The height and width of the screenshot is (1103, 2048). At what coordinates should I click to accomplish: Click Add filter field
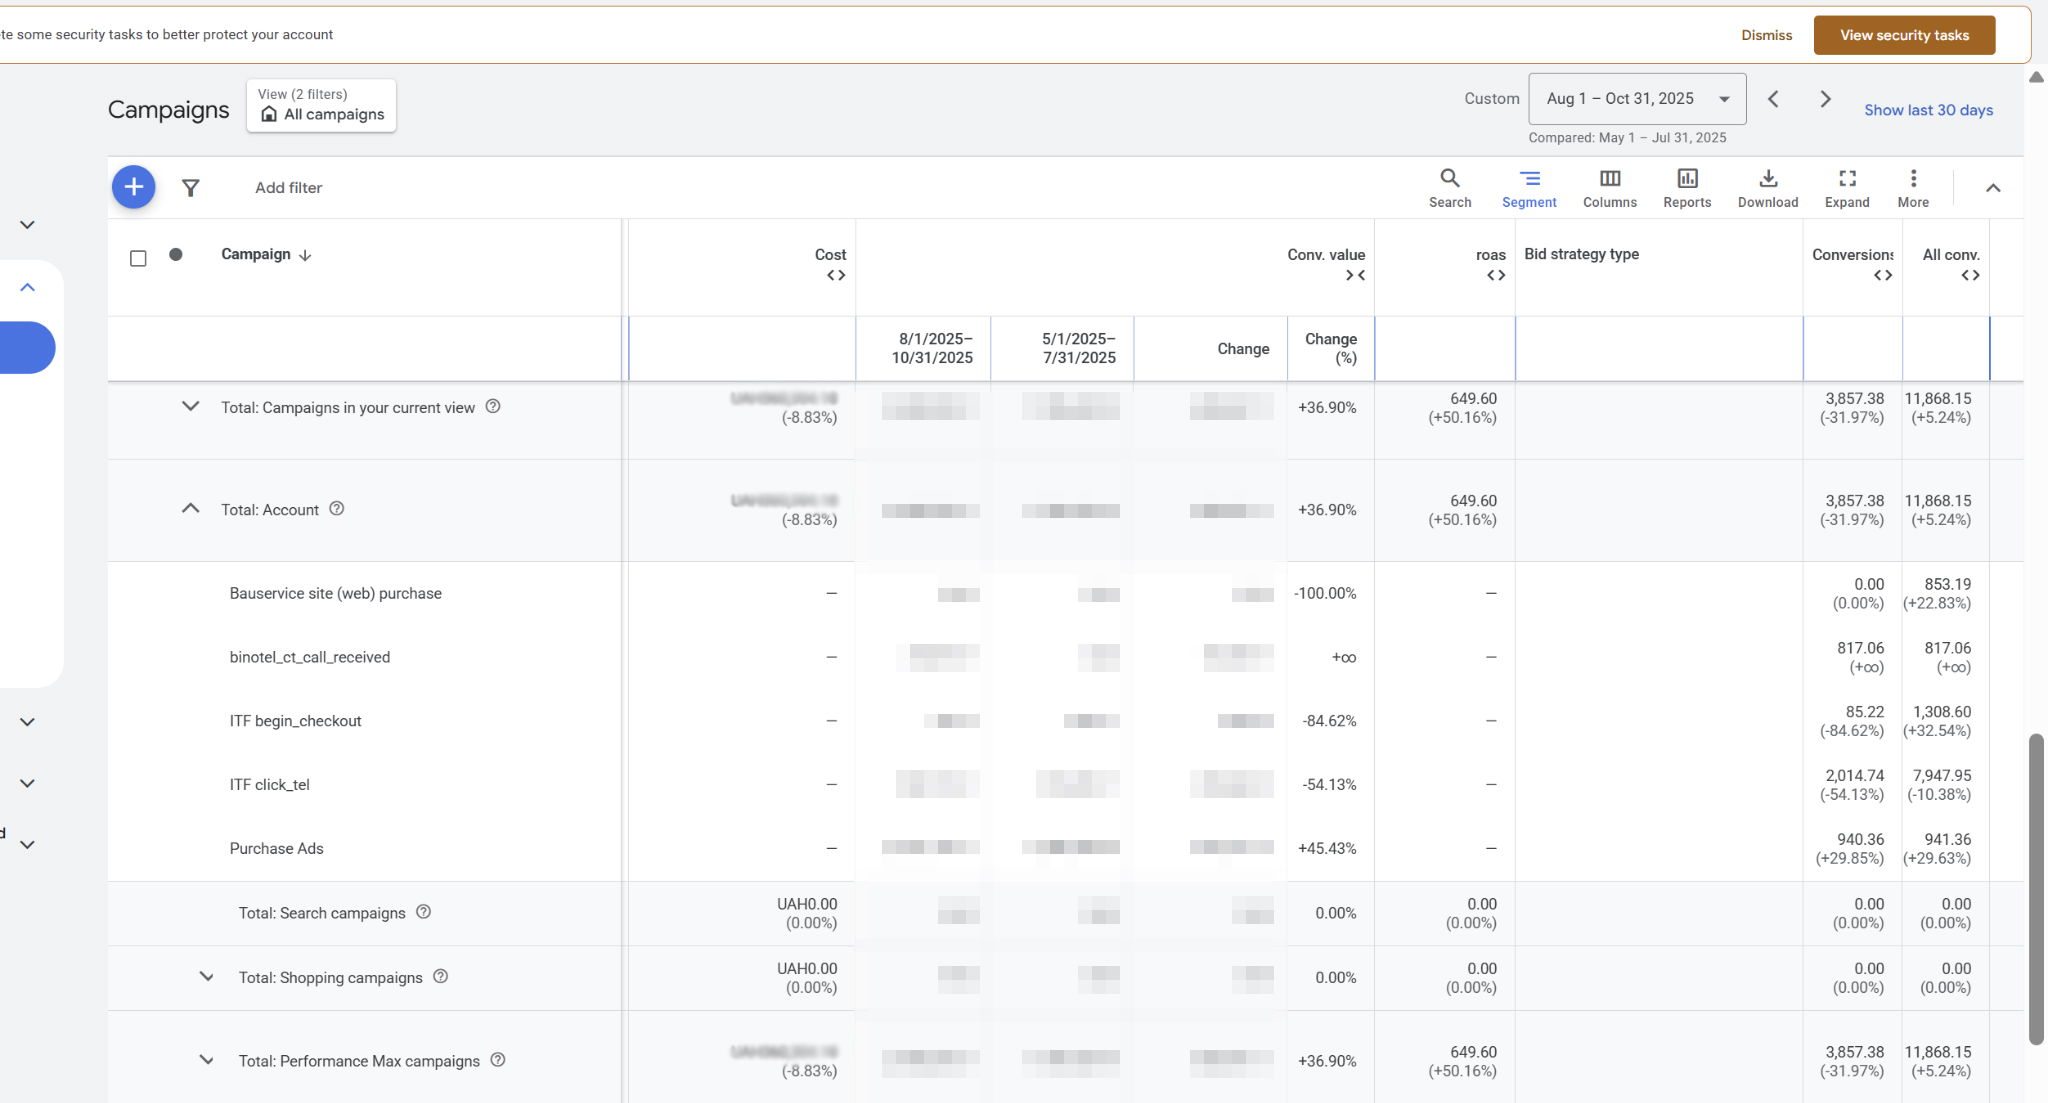pos(288,188)
